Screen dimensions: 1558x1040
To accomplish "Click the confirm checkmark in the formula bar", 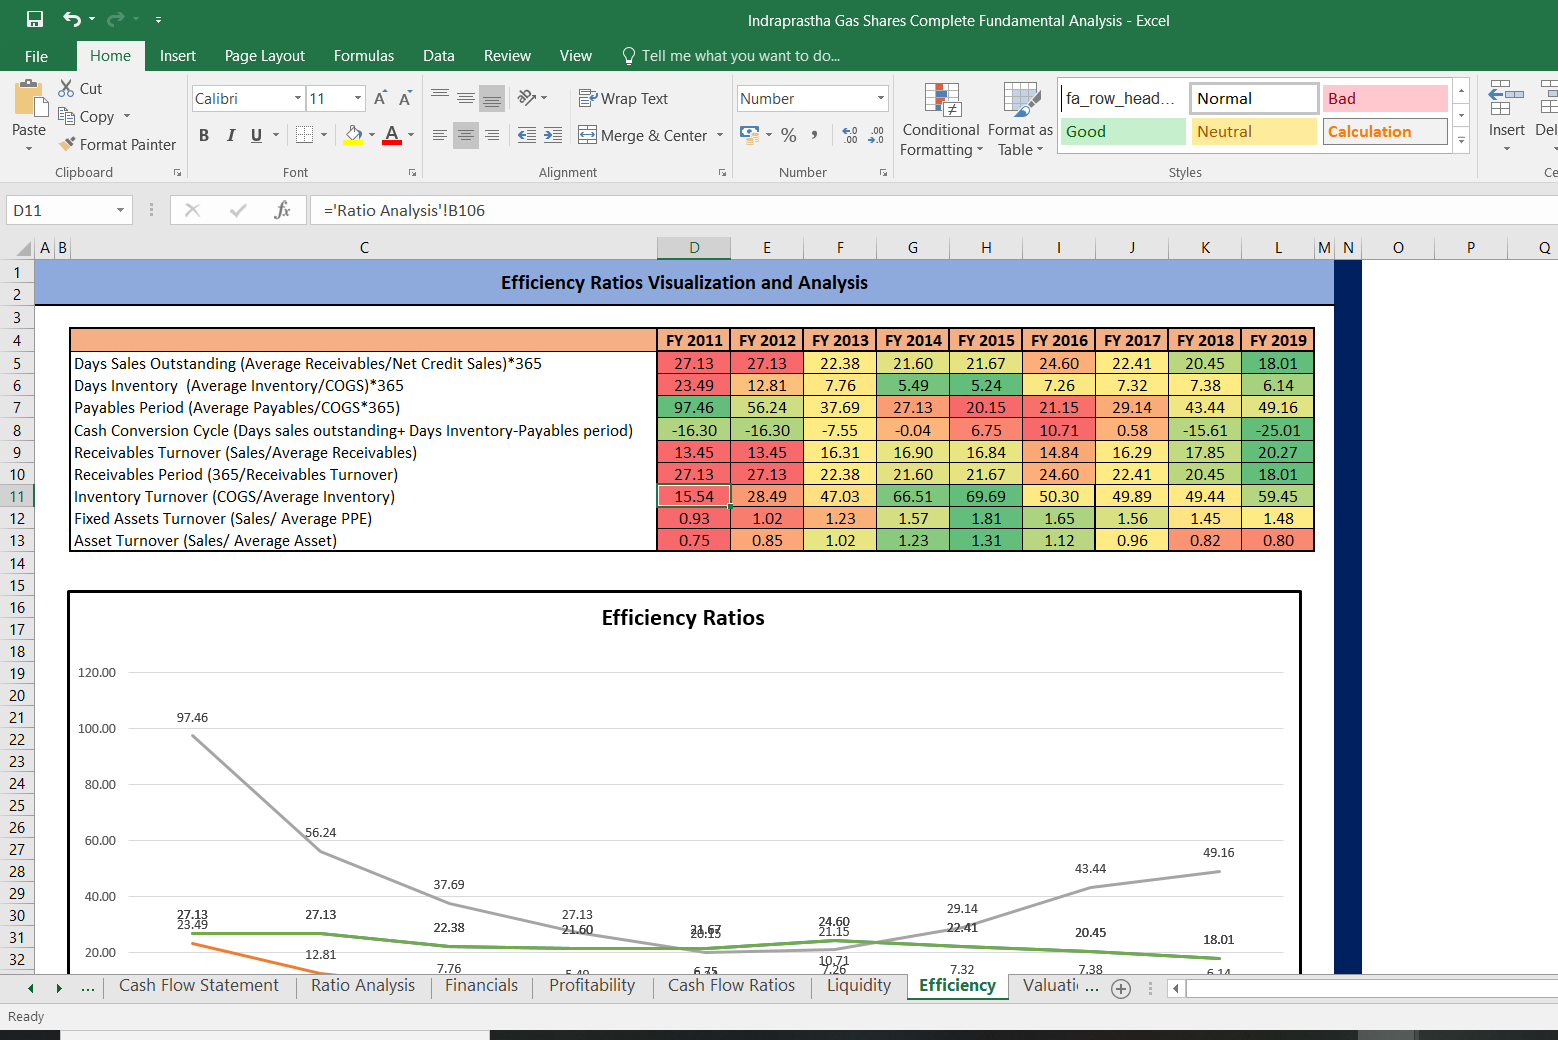I will [x=238, y=210].
